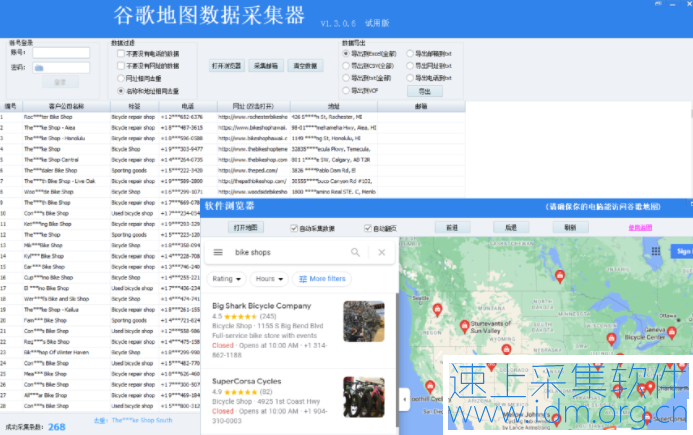693x435 pixels.
Task: Select 导出到VCF radio option
Action: click(x=346, y=91)
